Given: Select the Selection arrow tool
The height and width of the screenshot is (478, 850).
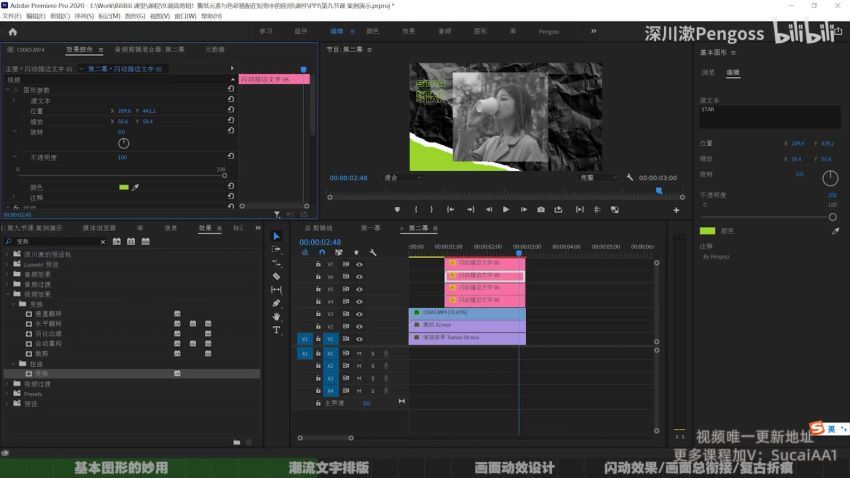Looking at the screenshot, I should point(277,236).
